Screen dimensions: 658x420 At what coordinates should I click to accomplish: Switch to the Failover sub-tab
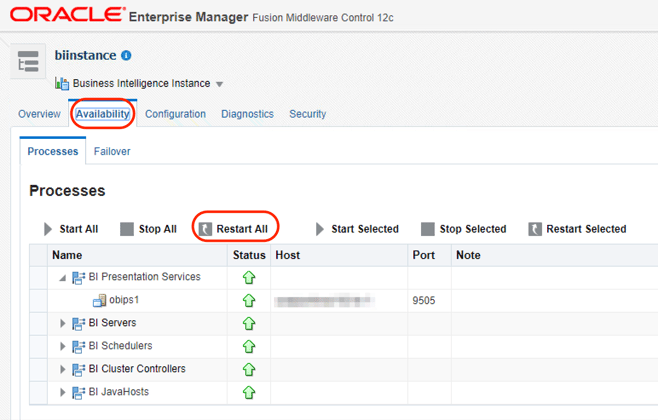[112, 151]
